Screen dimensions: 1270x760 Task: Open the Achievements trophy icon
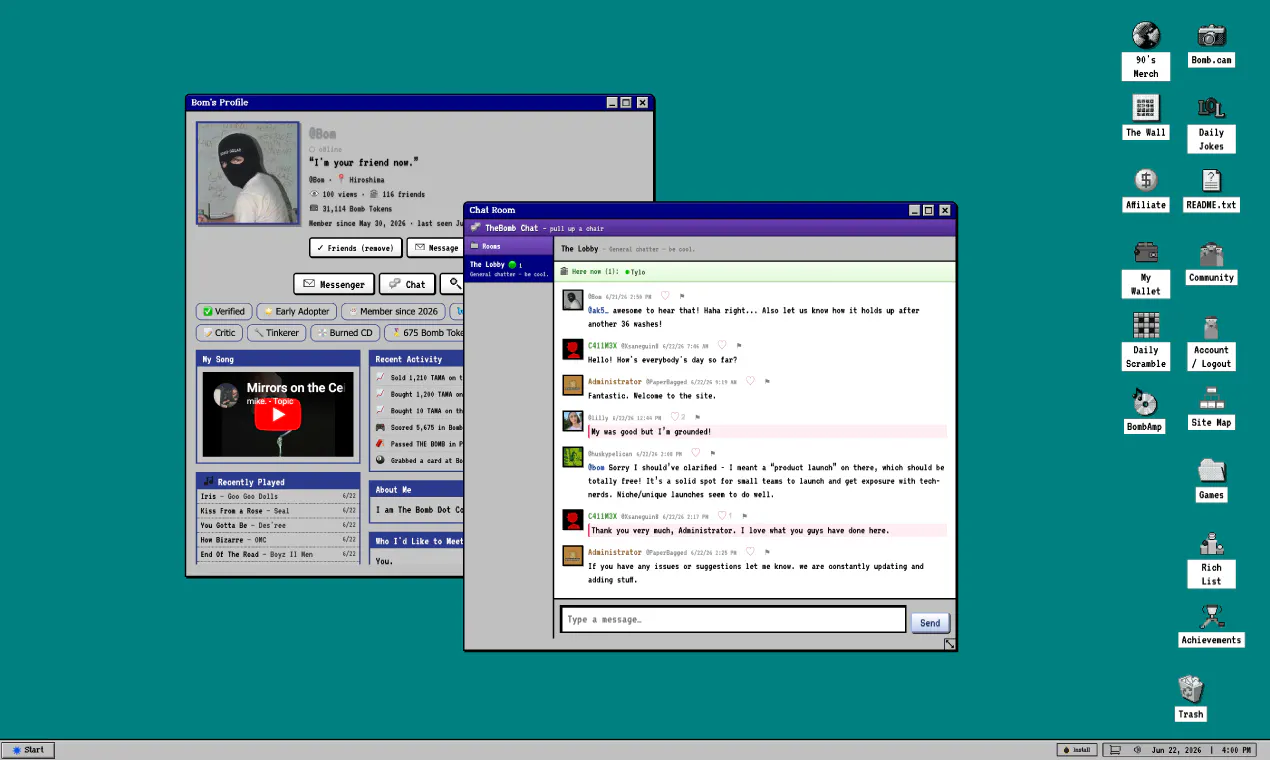(x=1211, y=624)
